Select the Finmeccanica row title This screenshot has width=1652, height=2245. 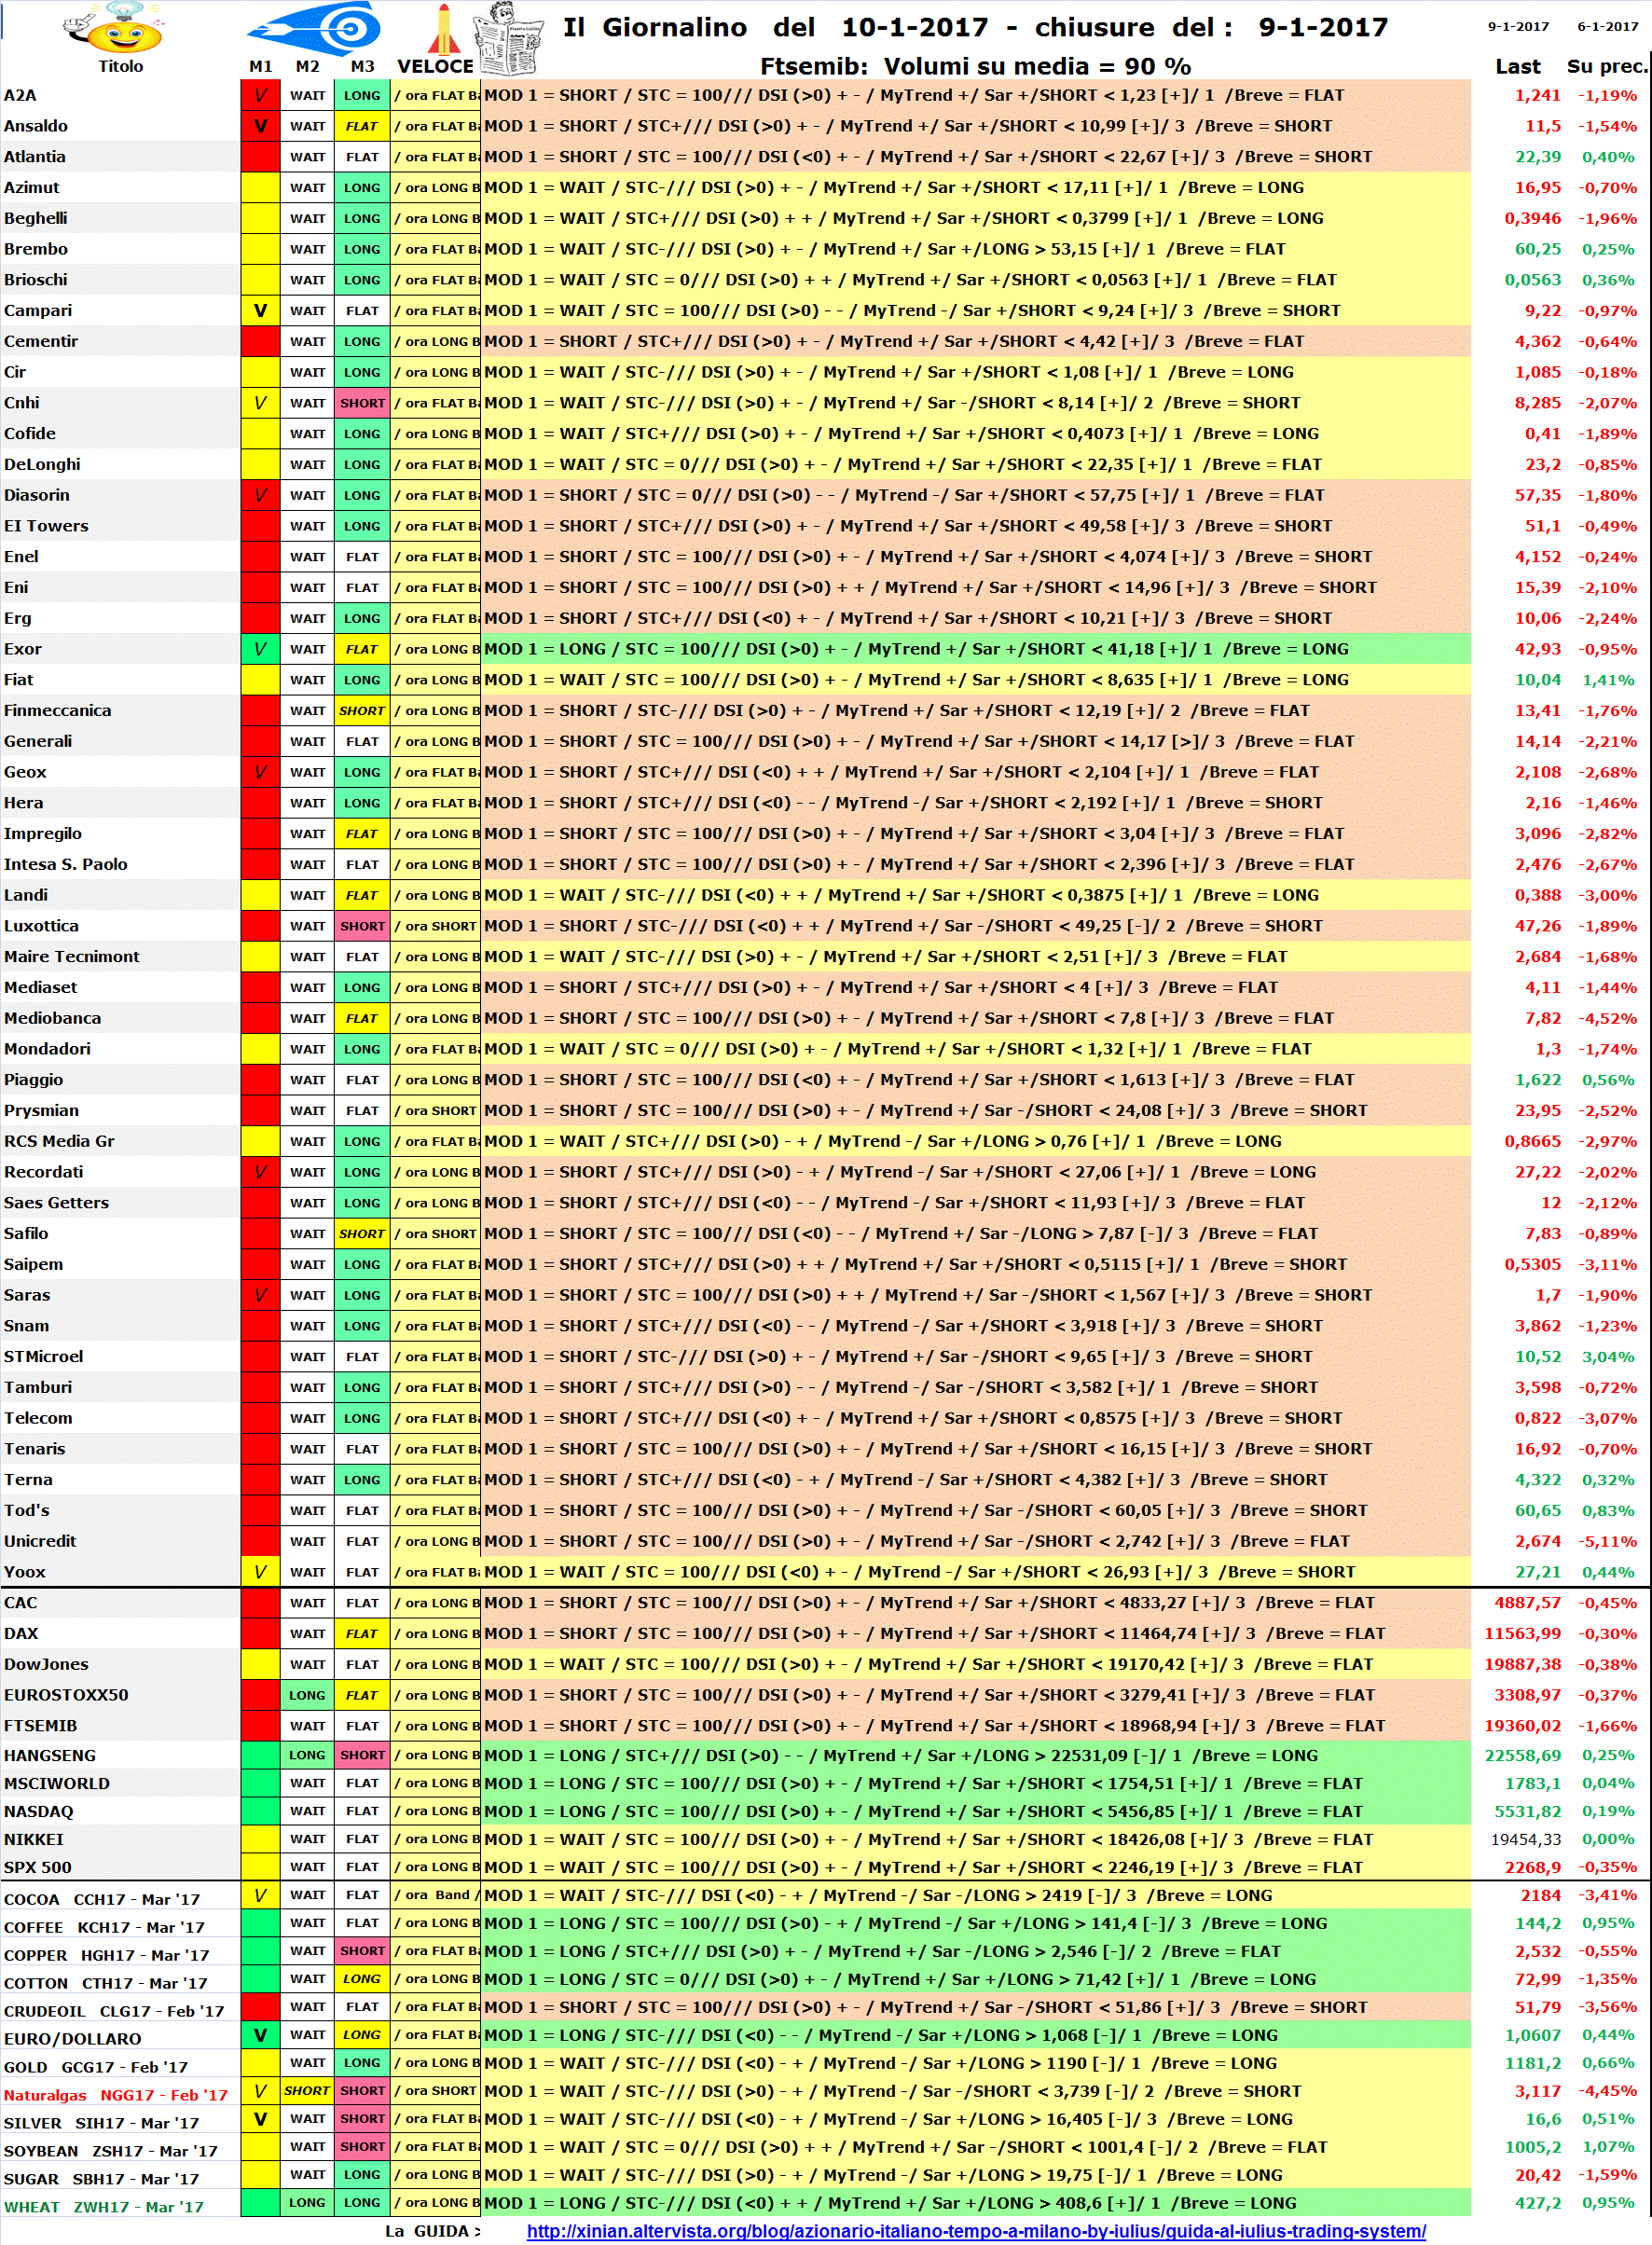pyautogui.click(x=57, y=711)
